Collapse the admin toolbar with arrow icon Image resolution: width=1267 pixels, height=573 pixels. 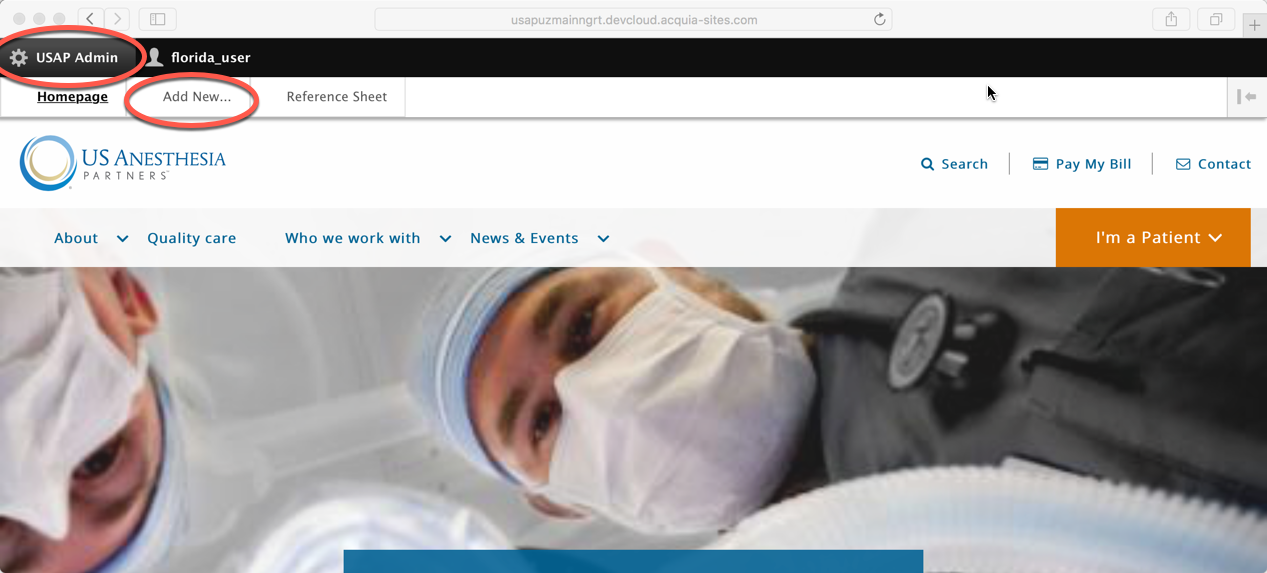coord(1246,97)
